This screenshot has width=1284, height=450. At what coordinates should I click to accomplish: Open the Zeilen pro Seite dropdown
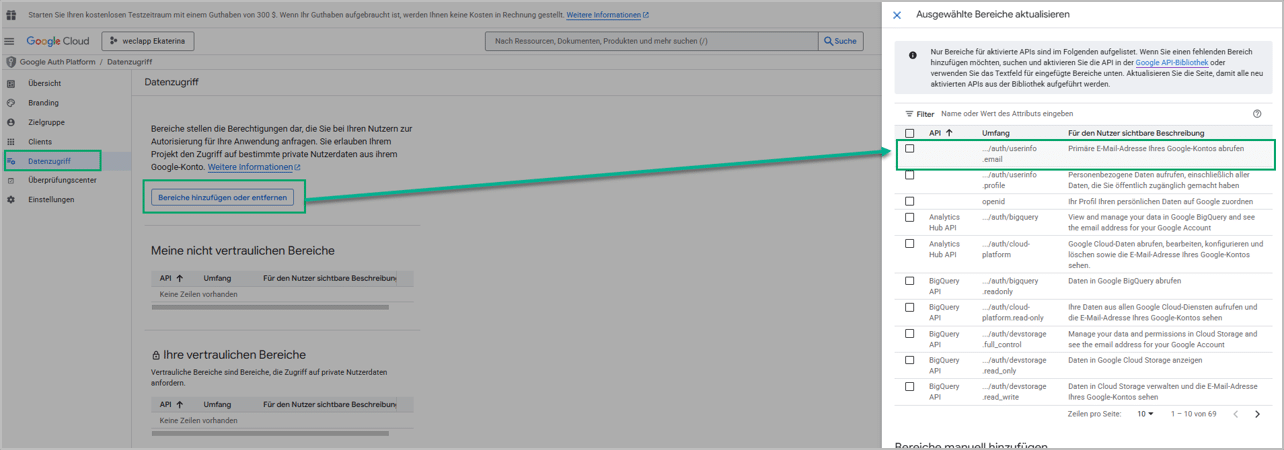1145,414
